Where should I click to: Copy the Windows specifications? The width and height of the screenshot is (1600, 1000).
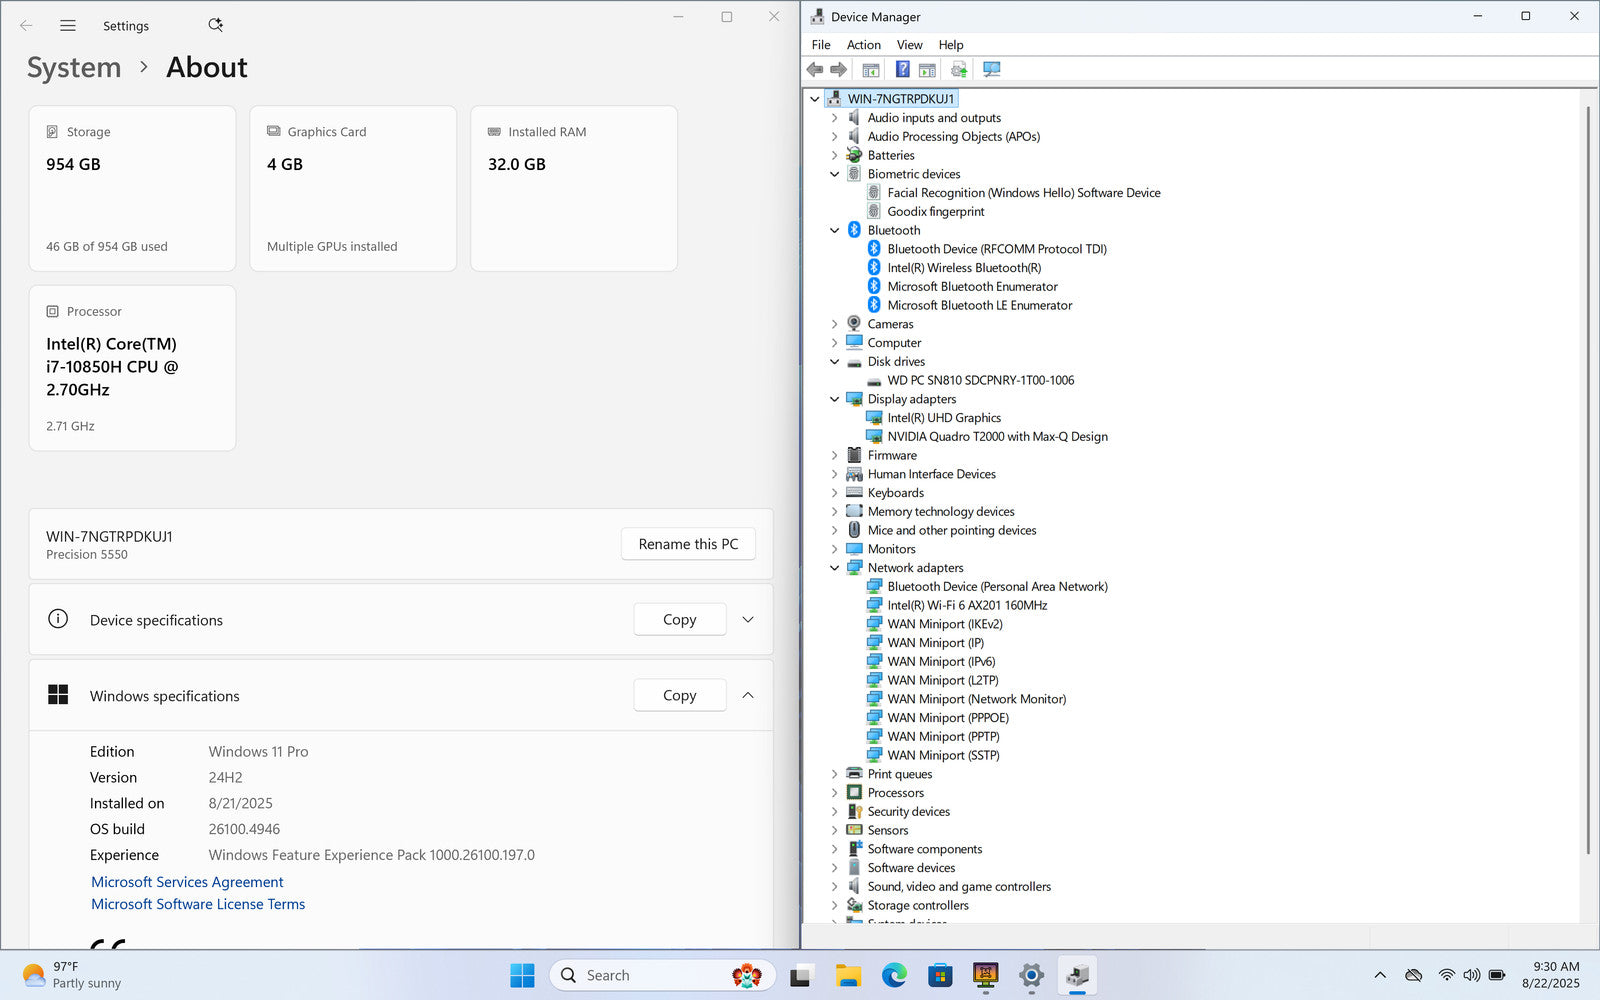click(x=679, y=695)
